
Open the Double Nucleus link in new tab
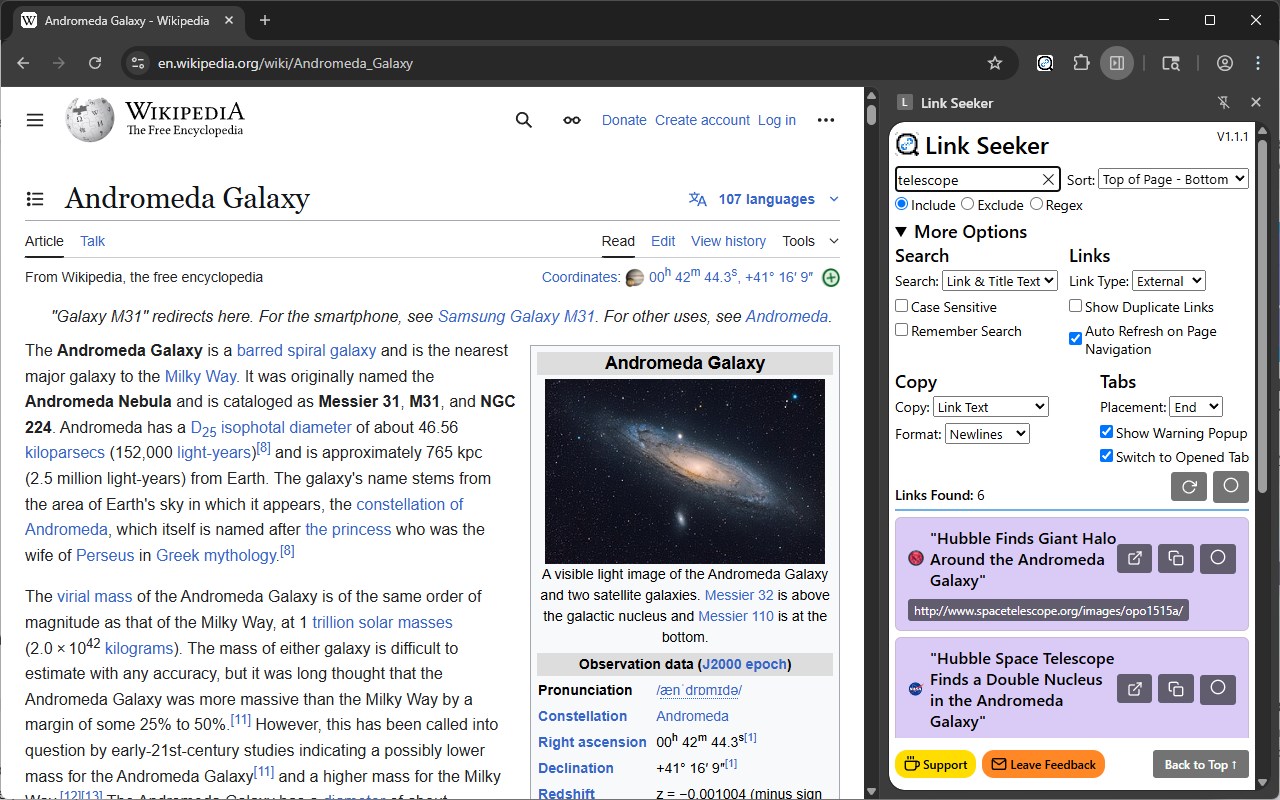[1135, 689]
